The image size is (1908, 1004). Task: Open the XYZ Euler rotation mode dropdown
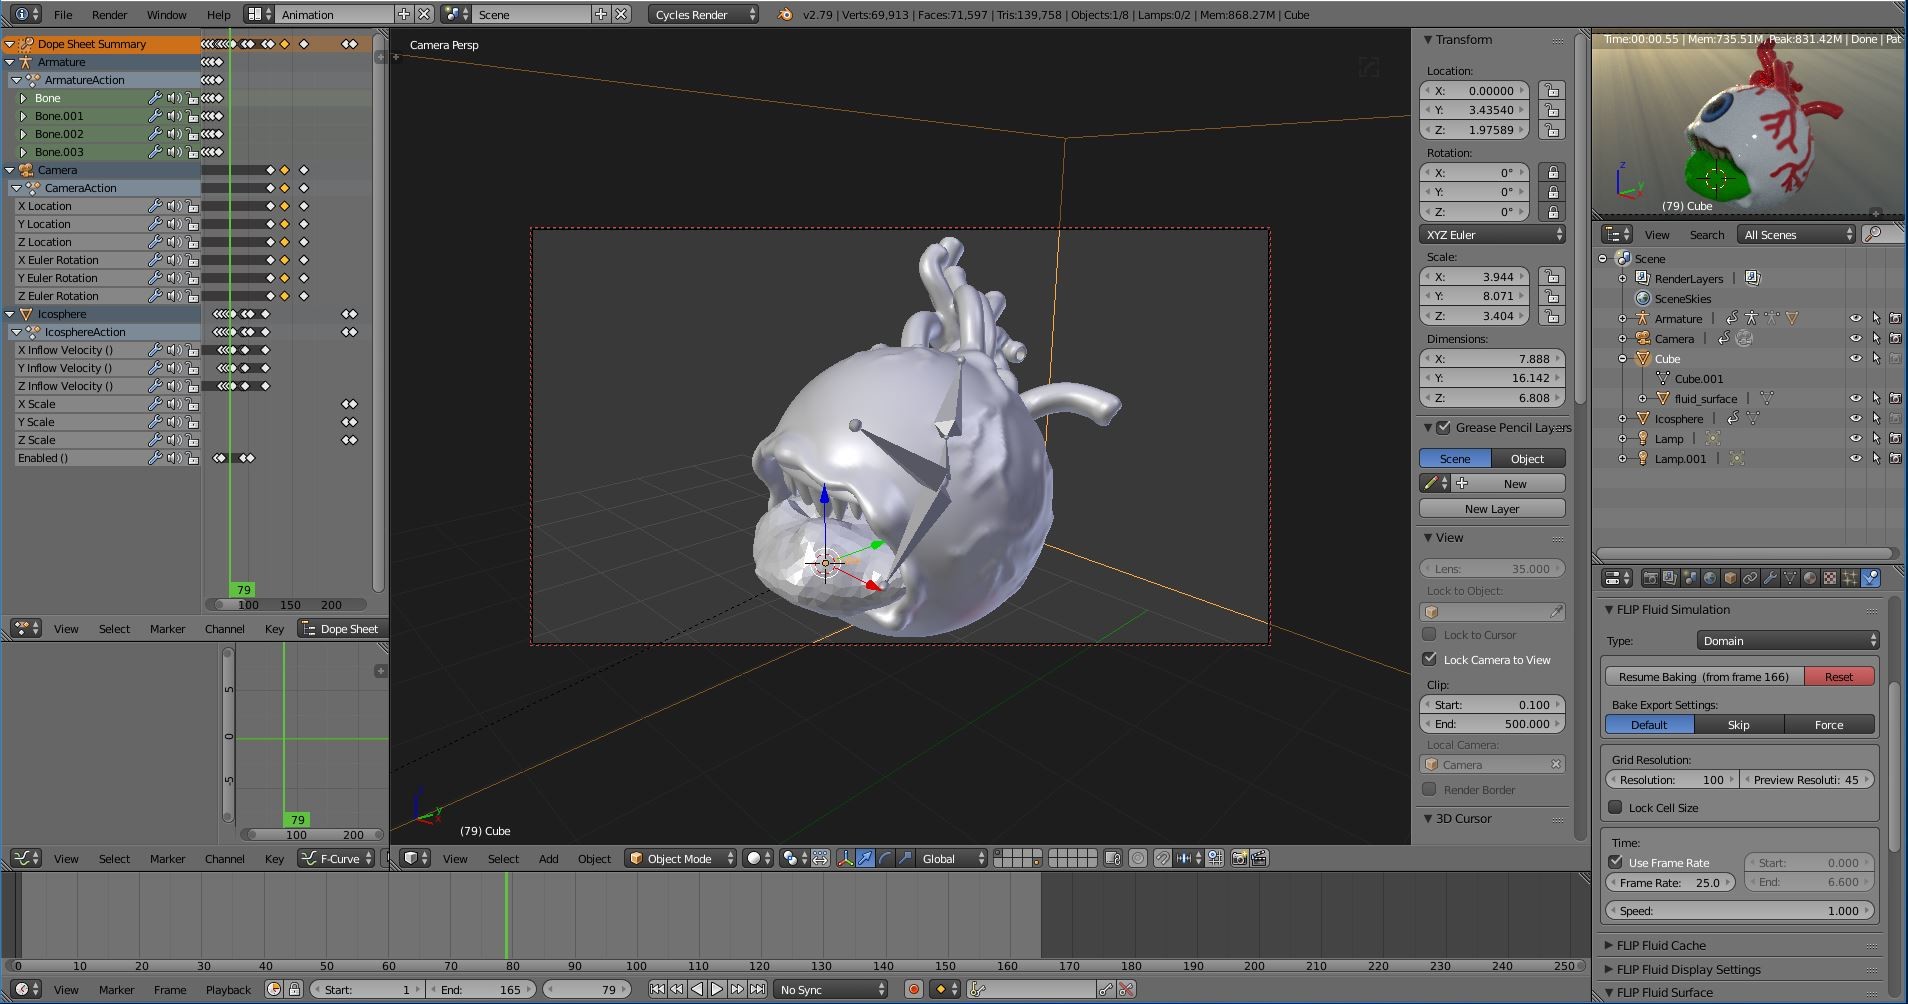point(1492,234)
